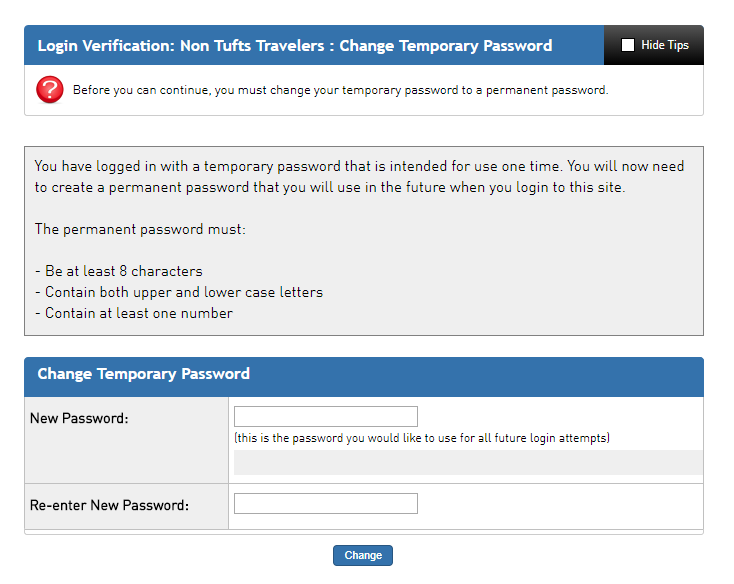Click 'Non Tufts Travelers' in page title

coord(252,45)
